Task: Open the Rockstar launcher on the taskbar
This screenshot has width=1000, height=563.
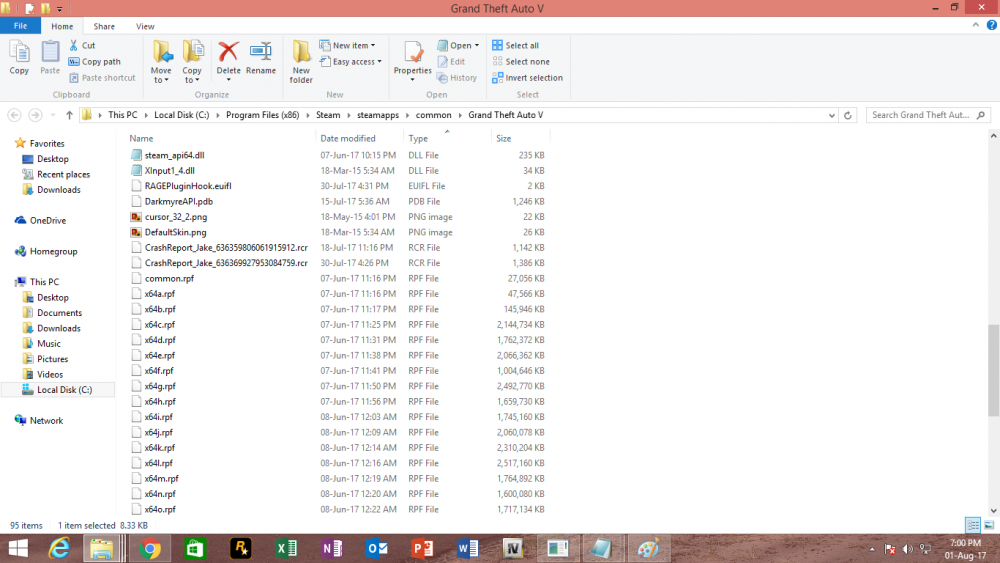Action: click(240, 548)
